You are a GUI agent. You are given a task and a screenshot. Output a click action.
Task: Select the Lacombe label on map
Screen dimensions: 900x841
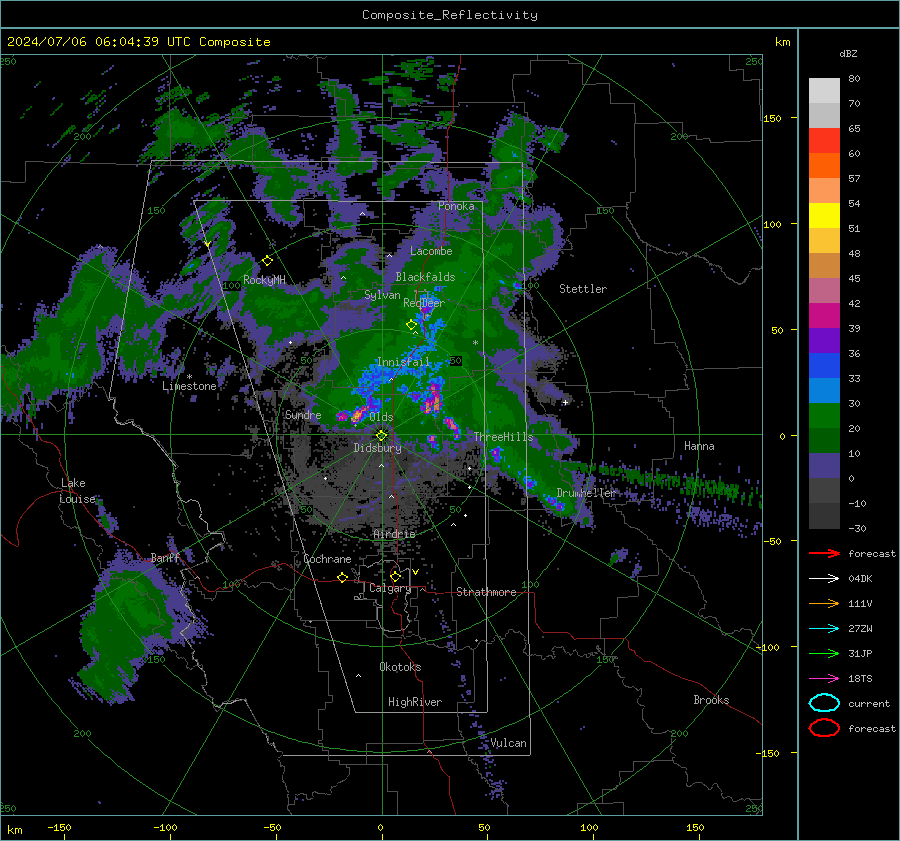tap(431, 251)
